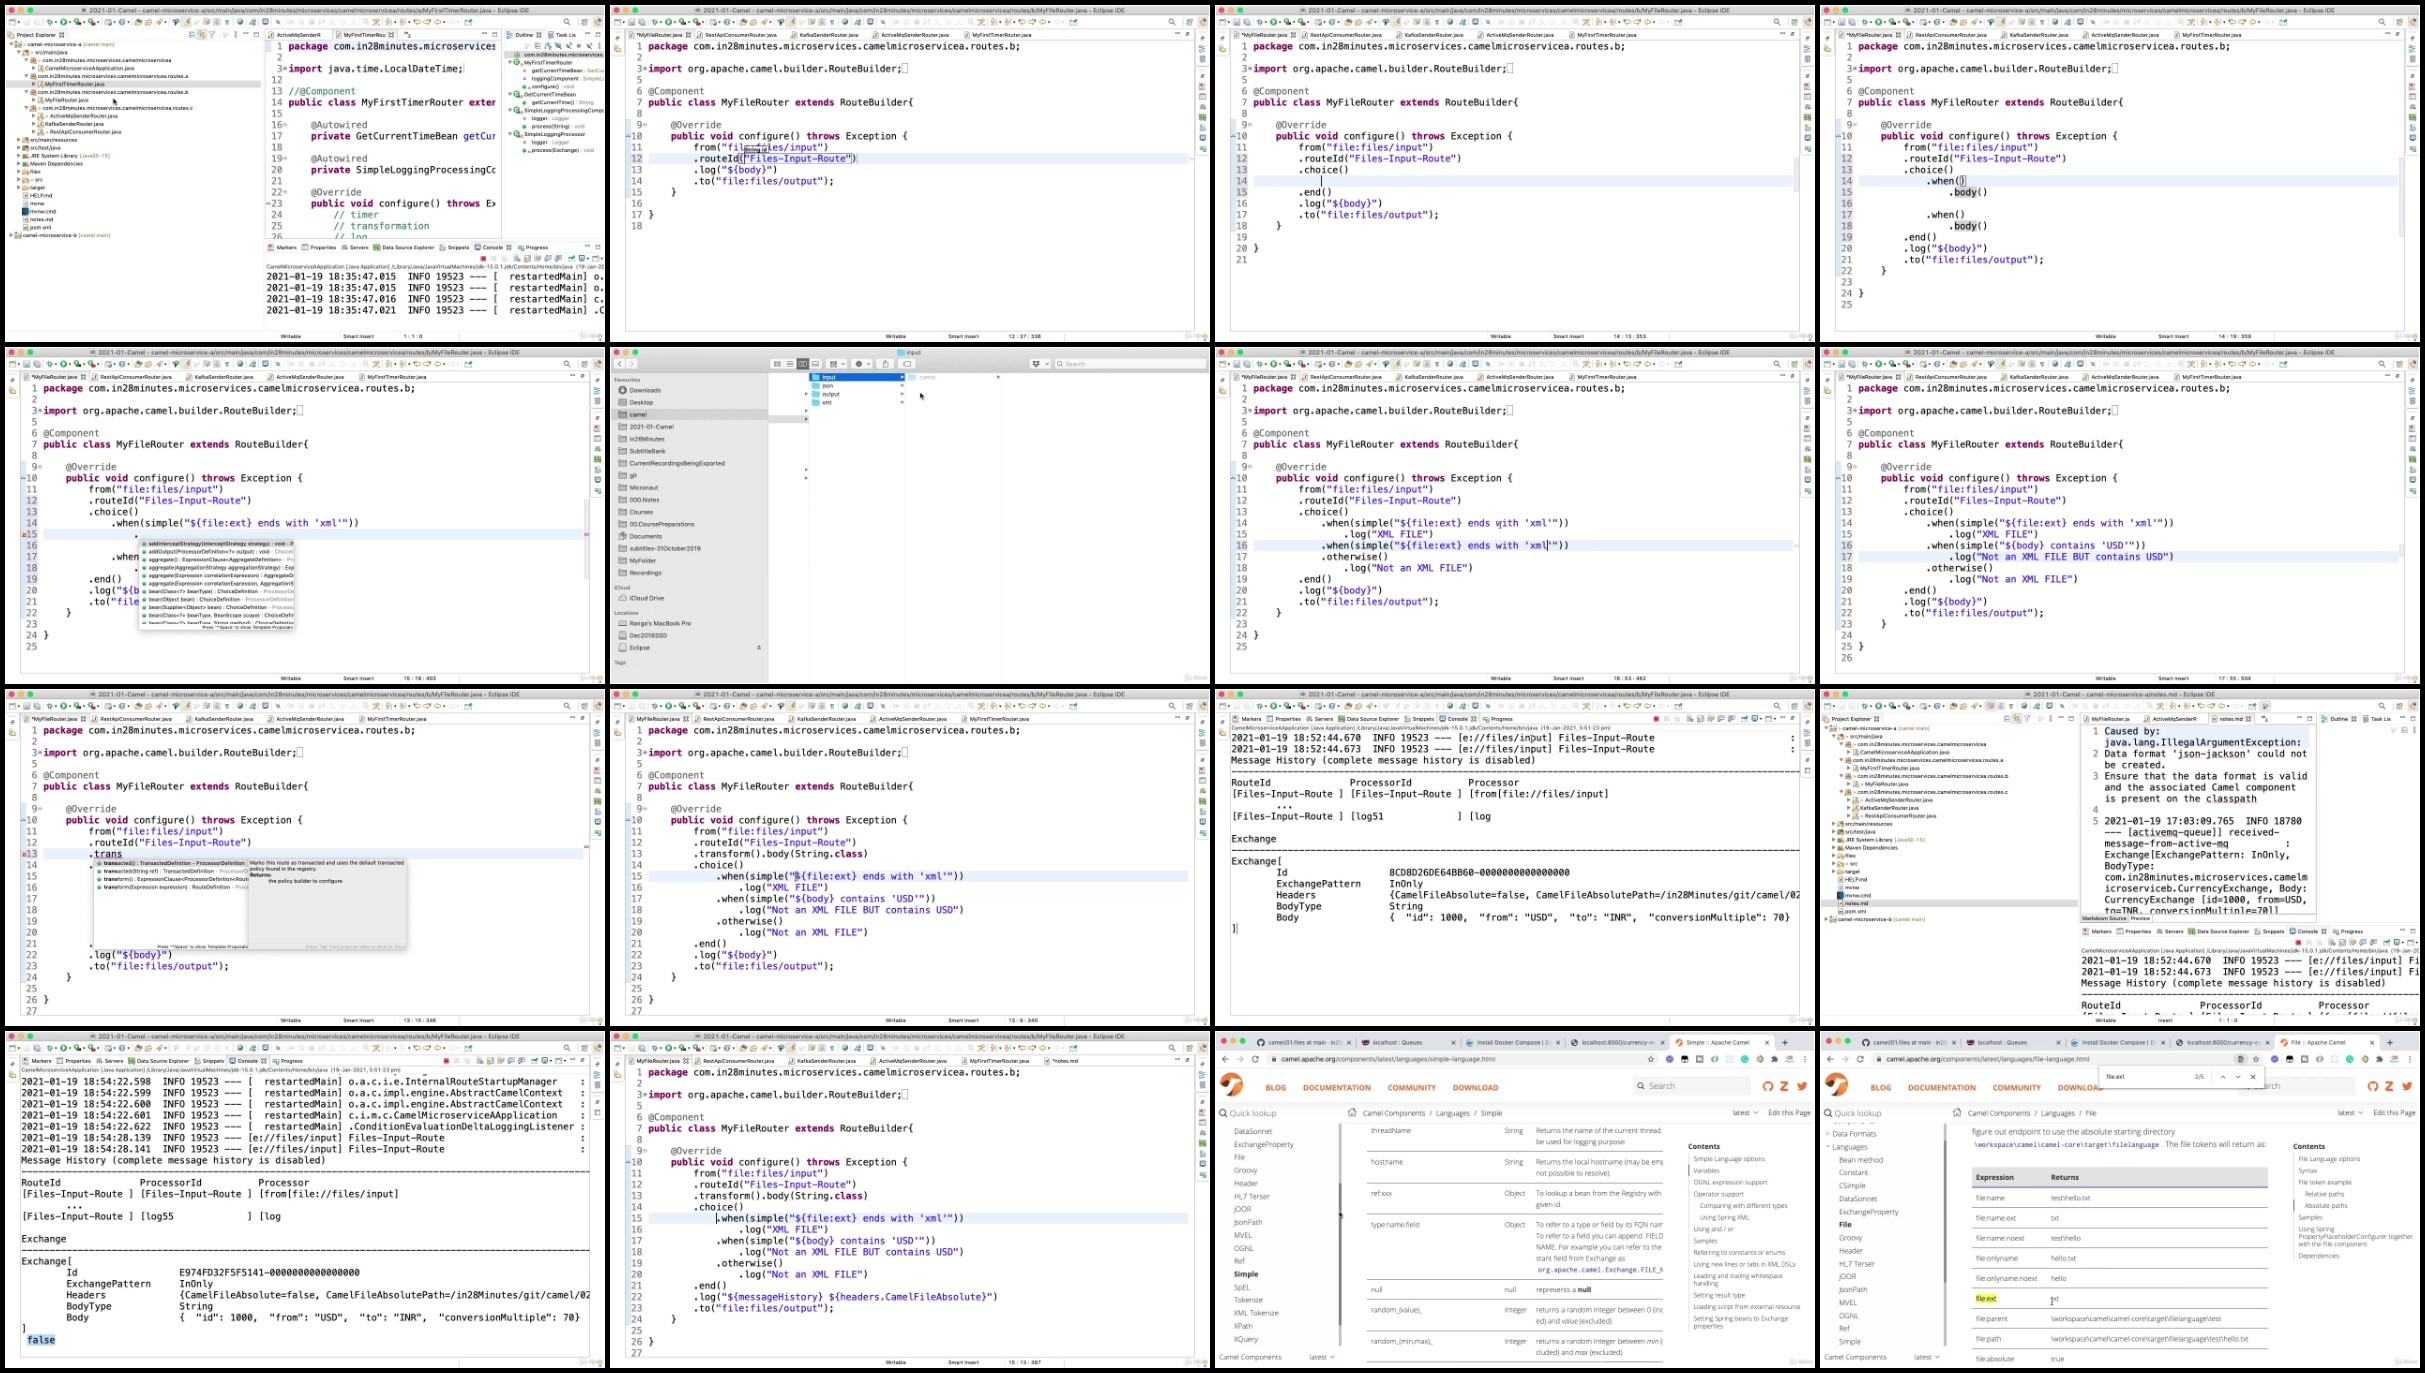2425x1373 pixels.
Task: Open the gear Action menu in Finder toolbar
Action: pos(862,364)
